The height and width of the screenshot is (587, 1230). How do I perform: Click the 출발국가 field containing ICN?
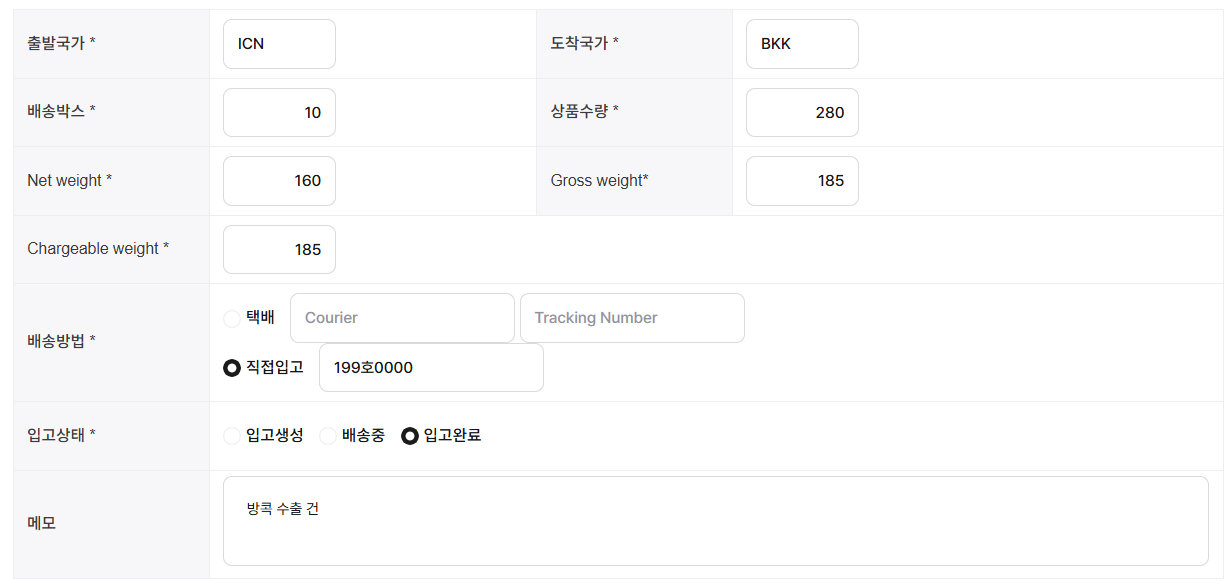(x=279, y=44)
